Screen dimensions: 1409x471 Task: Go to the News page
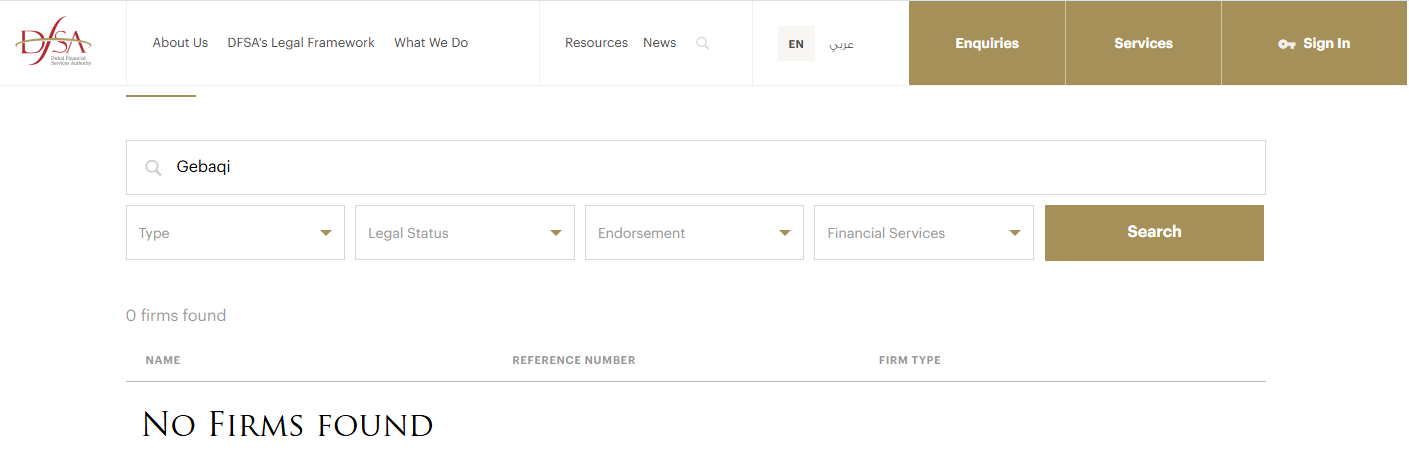[660, 43]
